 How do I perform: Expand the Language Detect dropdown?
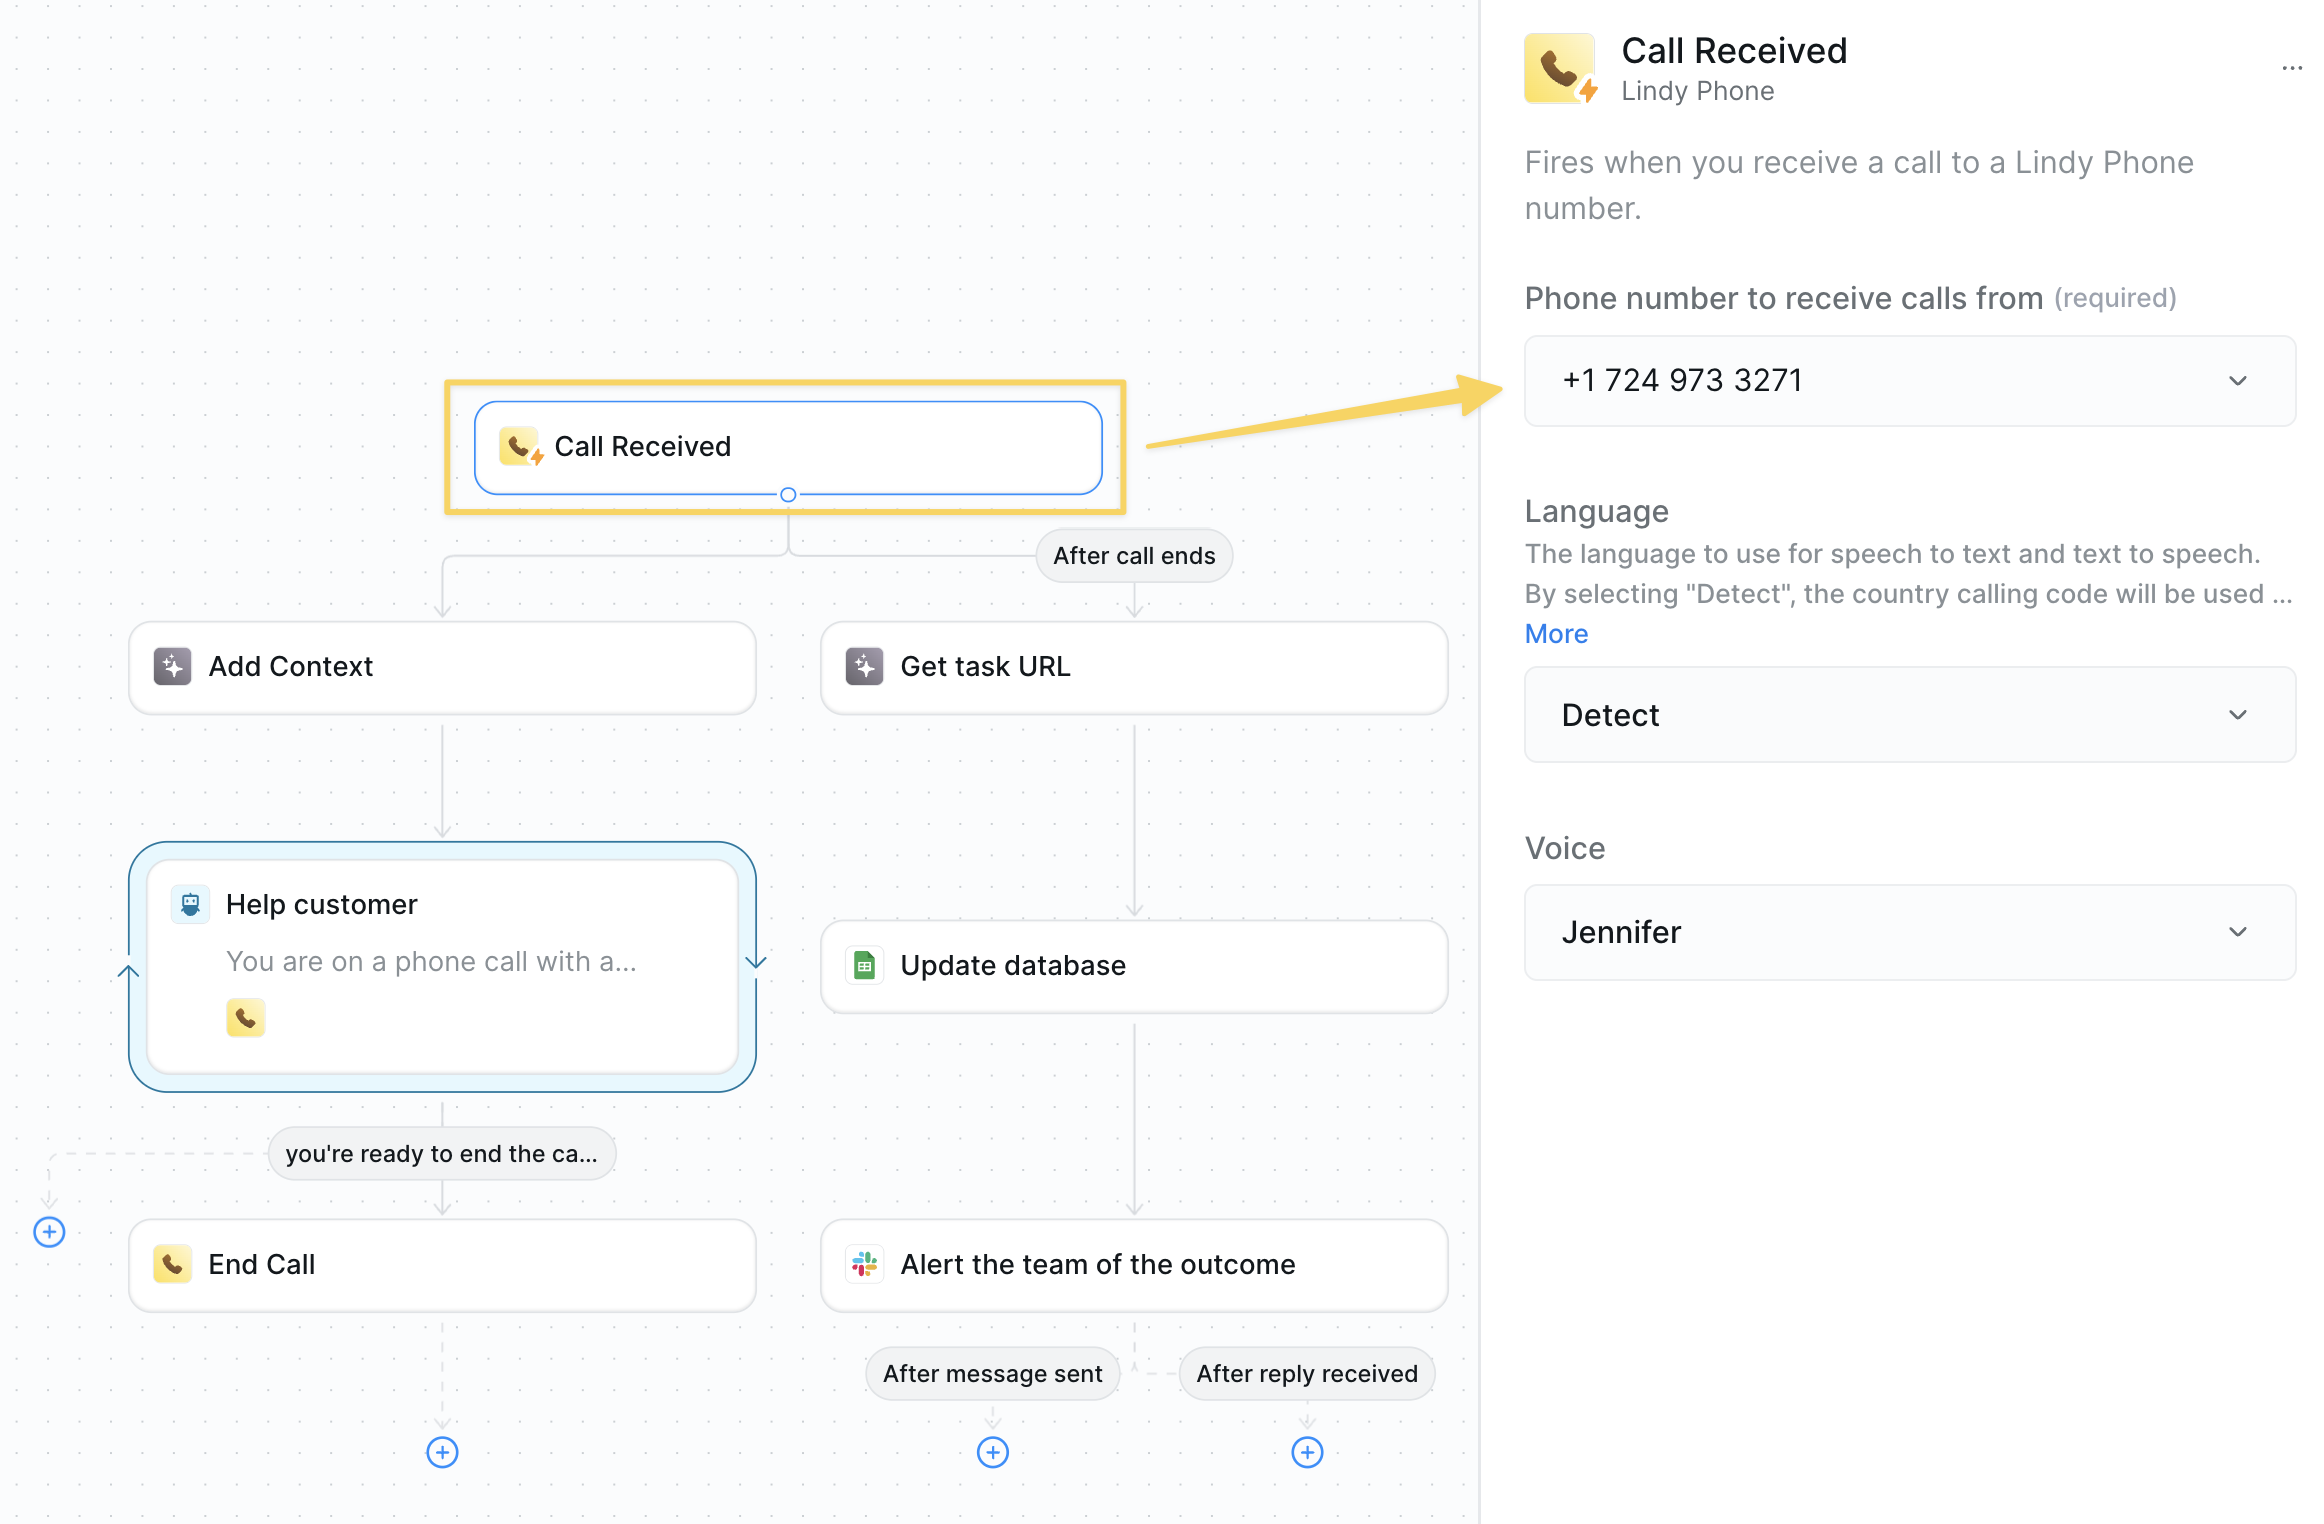[x=1909, y=715]
